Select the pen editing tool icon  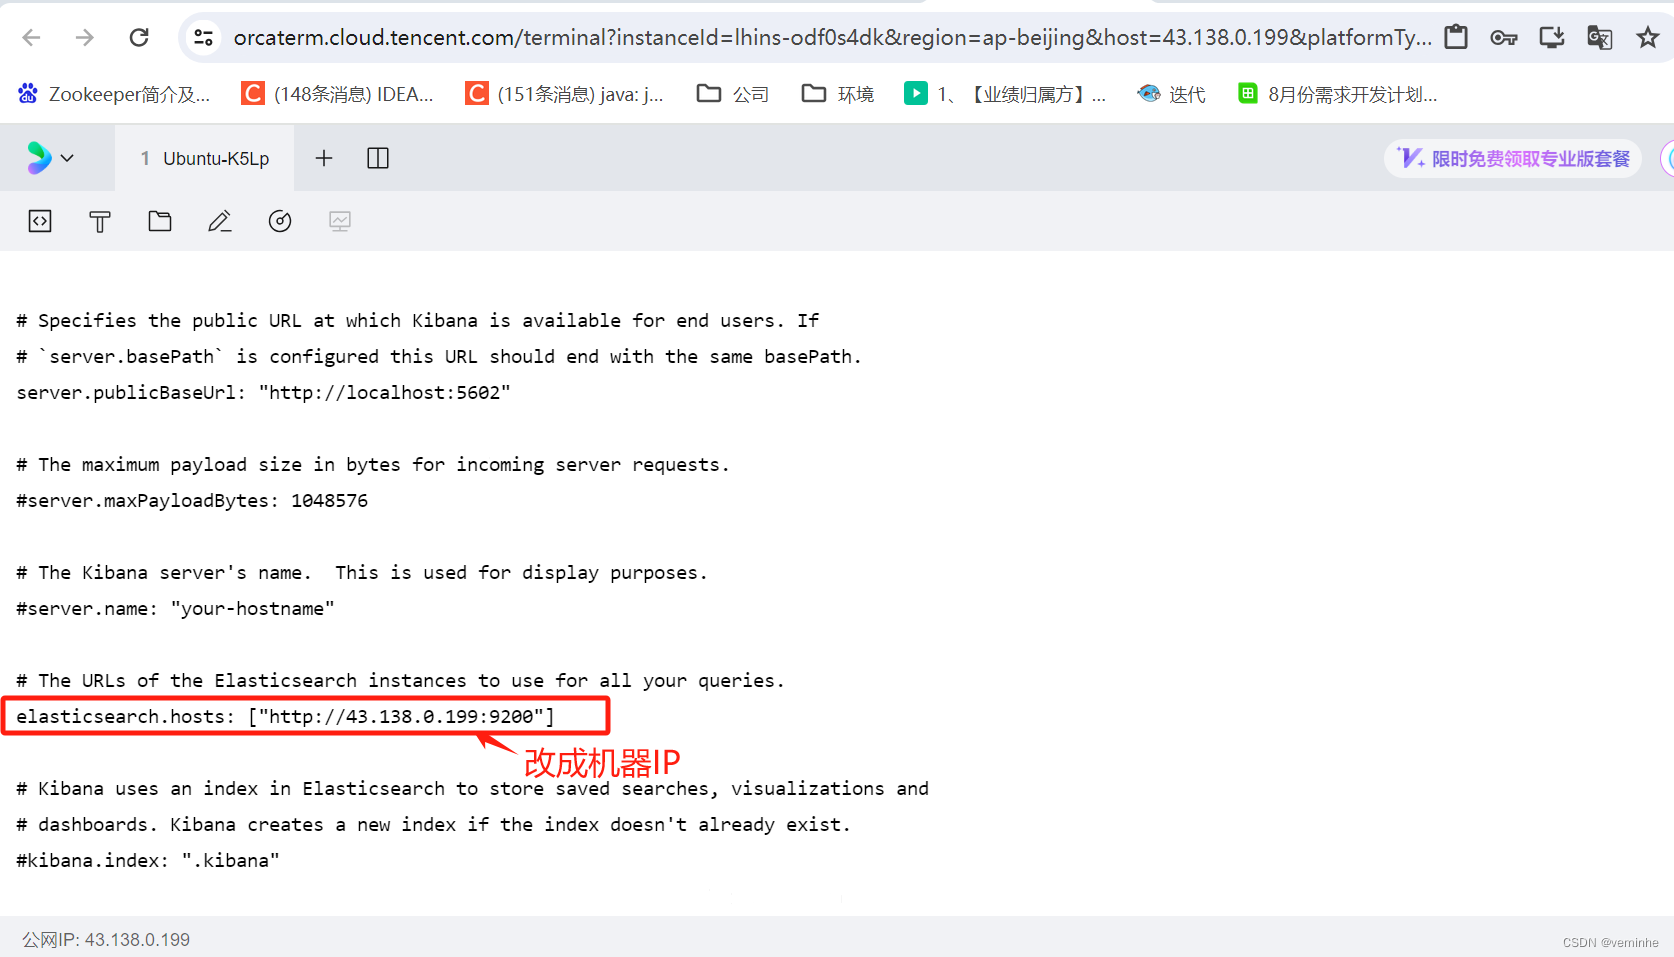[x=220, y=221]
